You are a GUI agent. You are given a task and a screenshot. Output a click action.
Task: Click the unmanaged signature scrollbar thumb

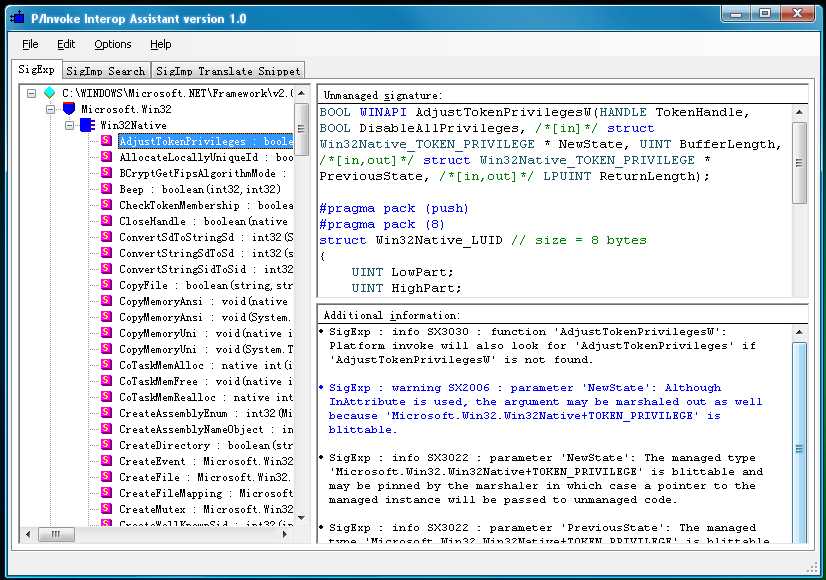pos(800,162)
